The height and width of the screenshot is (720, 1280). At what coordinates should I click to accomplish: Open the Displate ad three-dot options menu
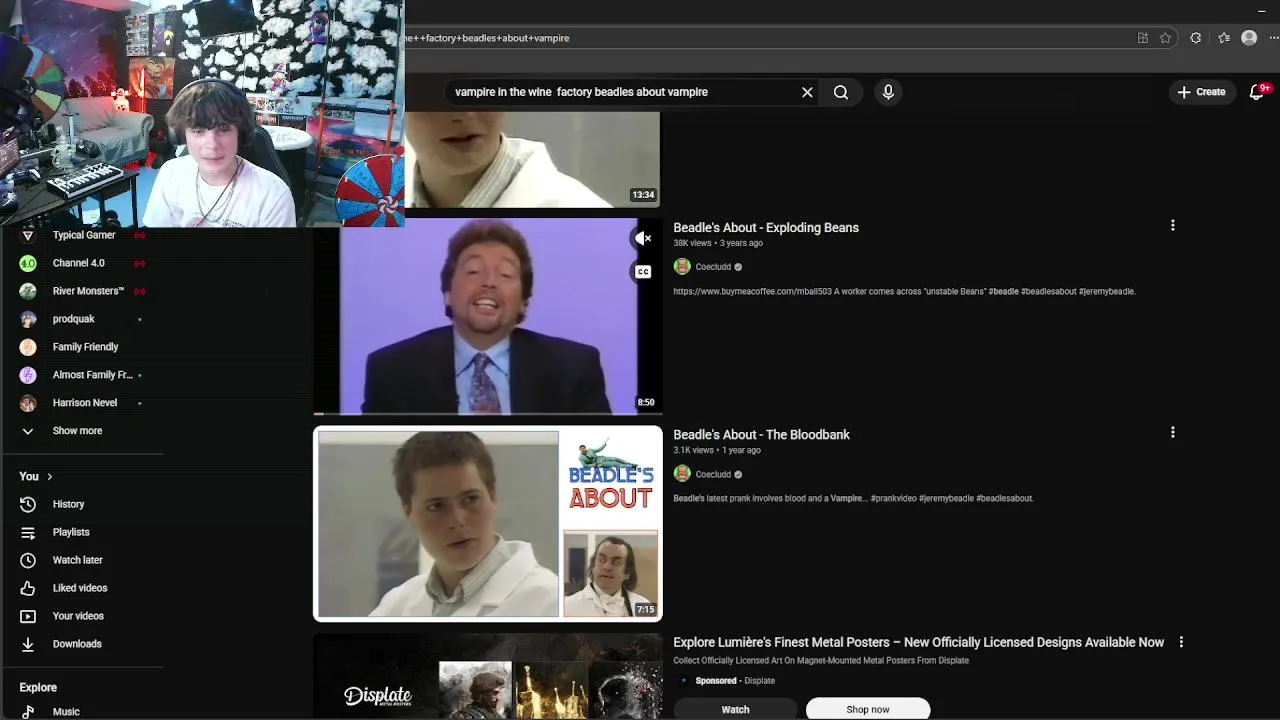tap(1181, 642)
